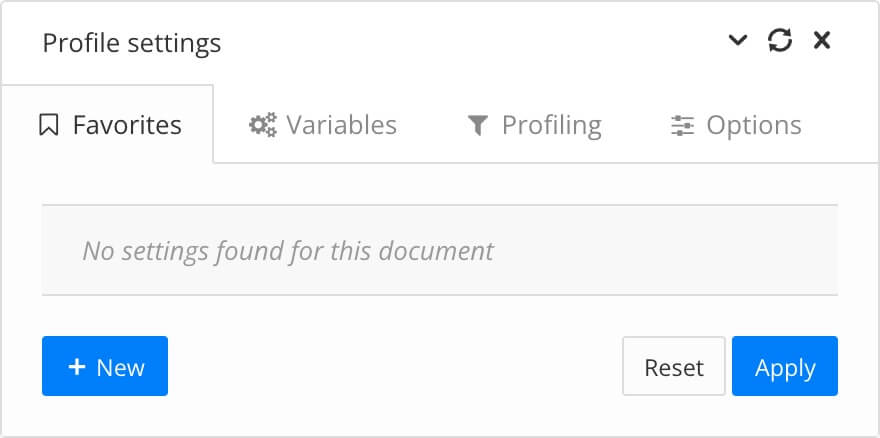The width and height of the screenshot is (880, 438).
Task: Click the refresh icon in the header
Action: (780, 41)
